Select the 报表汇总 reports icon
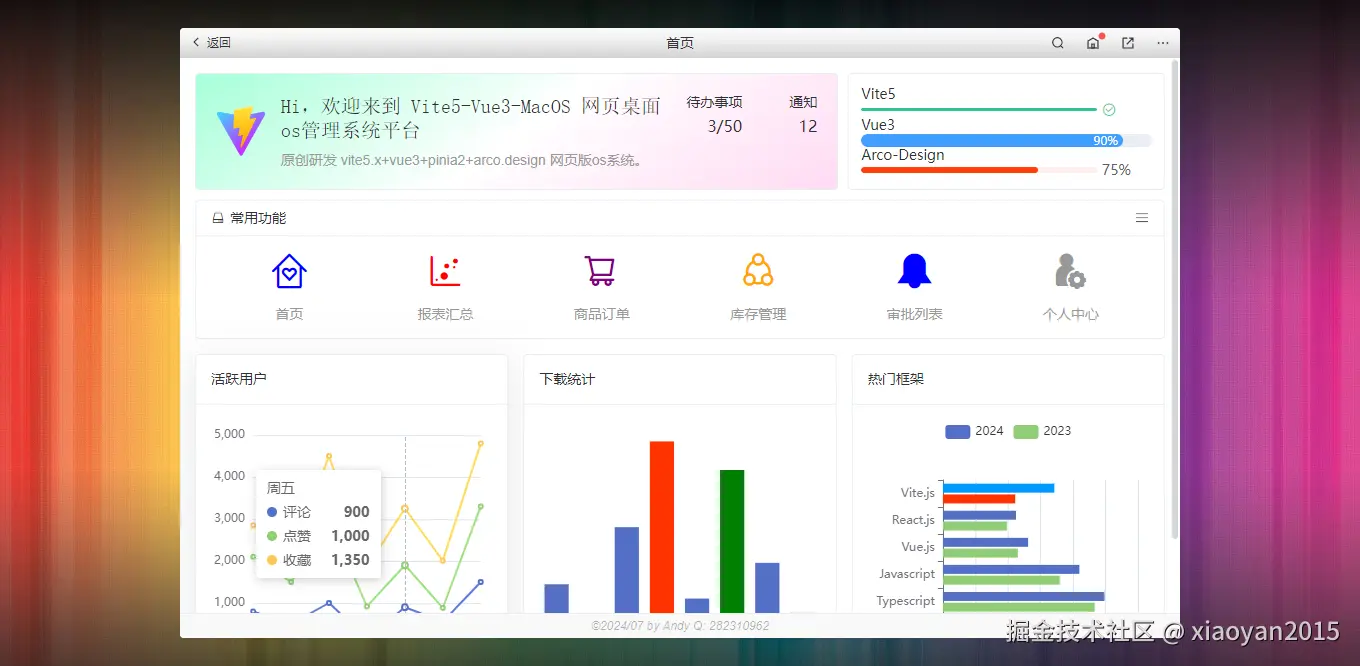This screenshot has width=1360, height=666. 445,270
